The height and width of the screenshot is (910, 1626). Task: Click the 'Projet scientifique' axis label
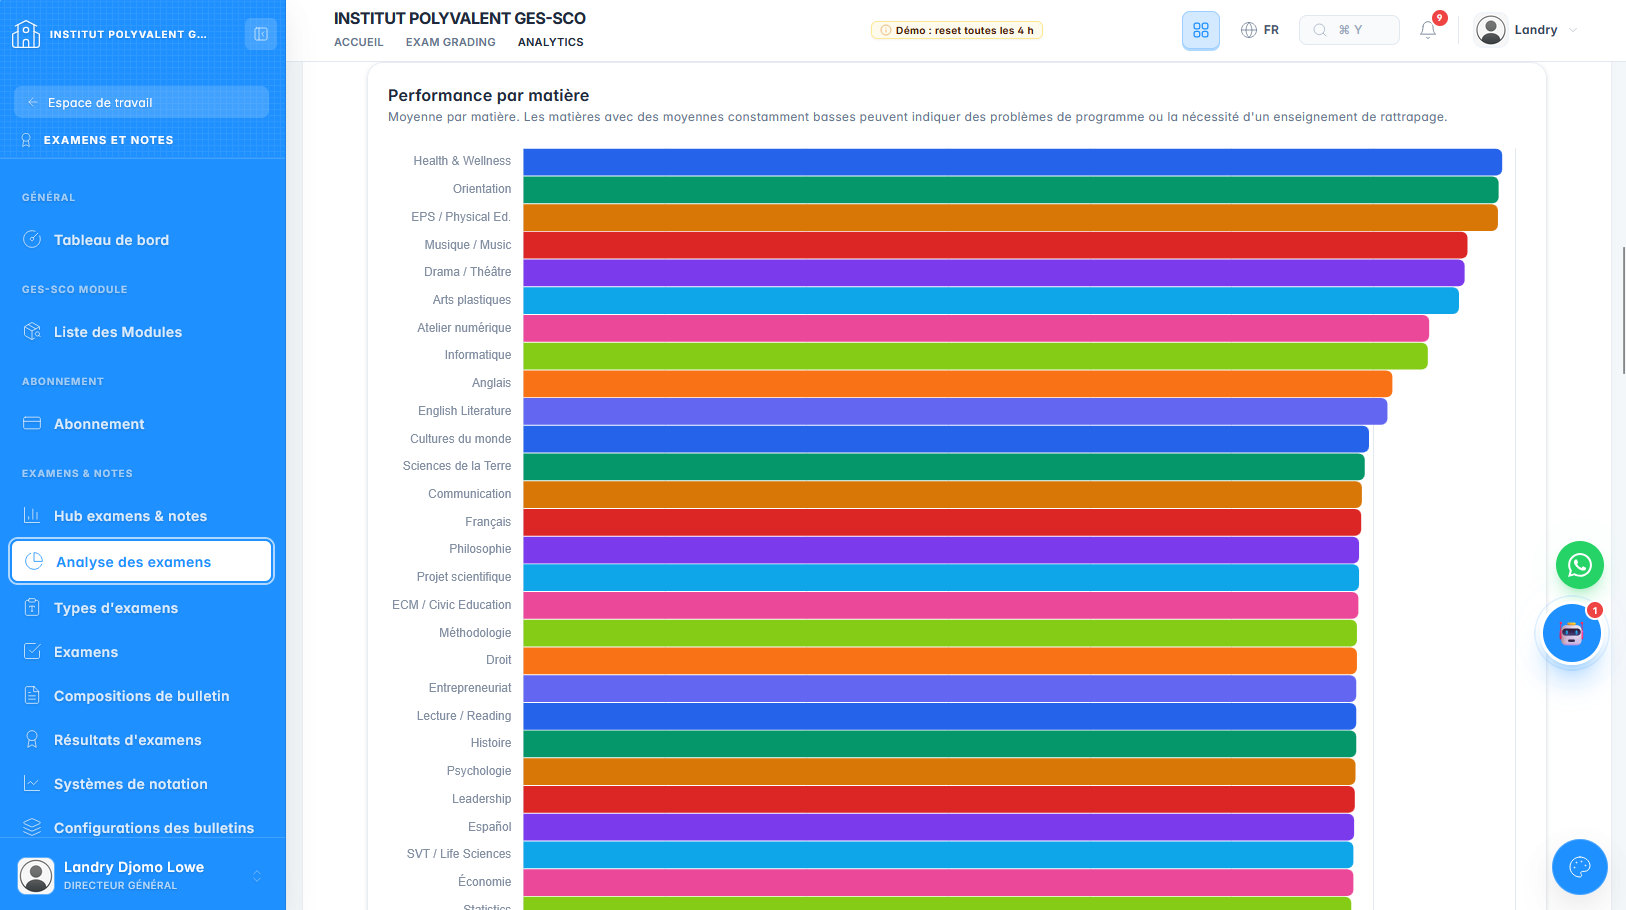pos(464,577)
